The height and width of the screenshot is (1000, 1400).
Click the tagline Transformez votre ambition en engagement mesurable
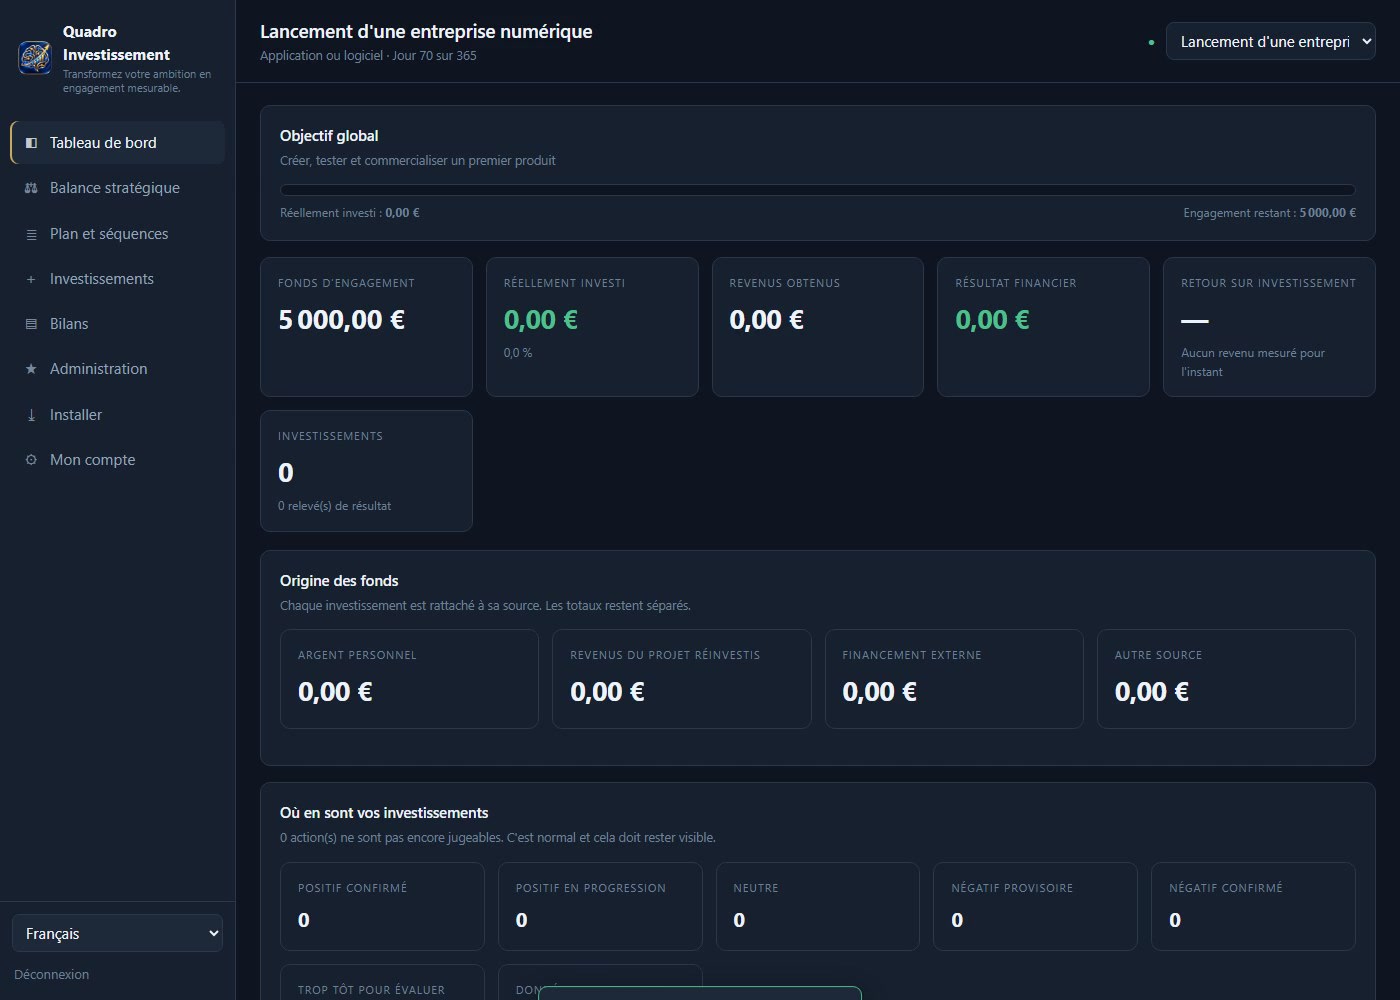[137, 81]
